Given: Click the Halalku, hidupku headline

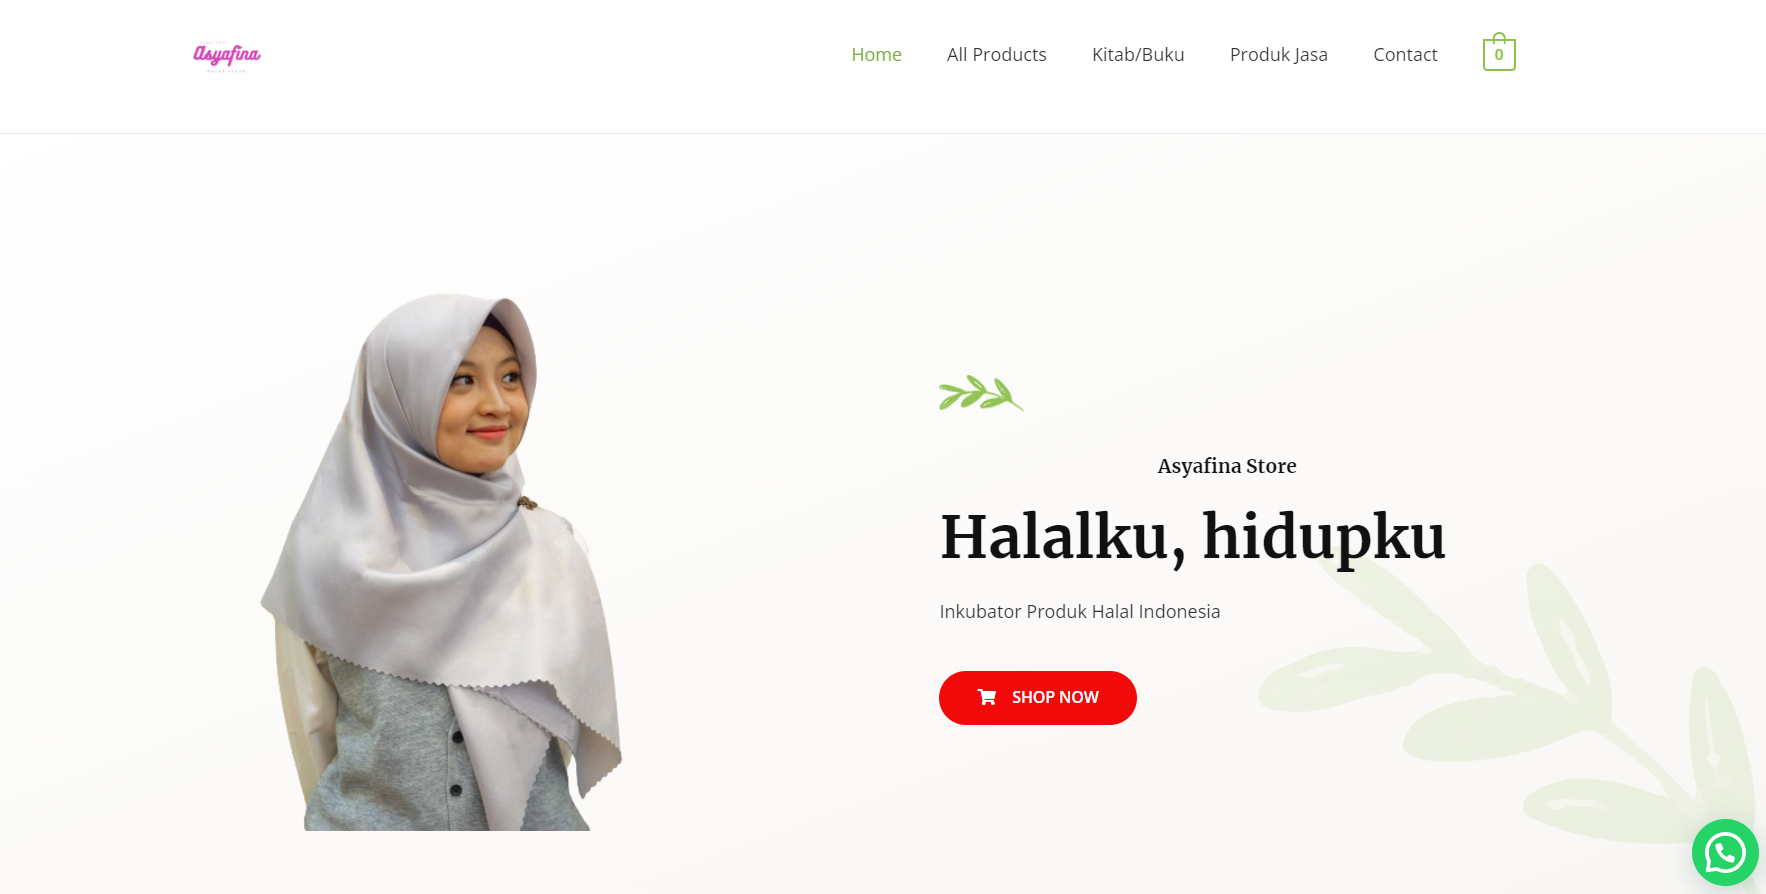Looking at the screenshot, I should 1193,538.
